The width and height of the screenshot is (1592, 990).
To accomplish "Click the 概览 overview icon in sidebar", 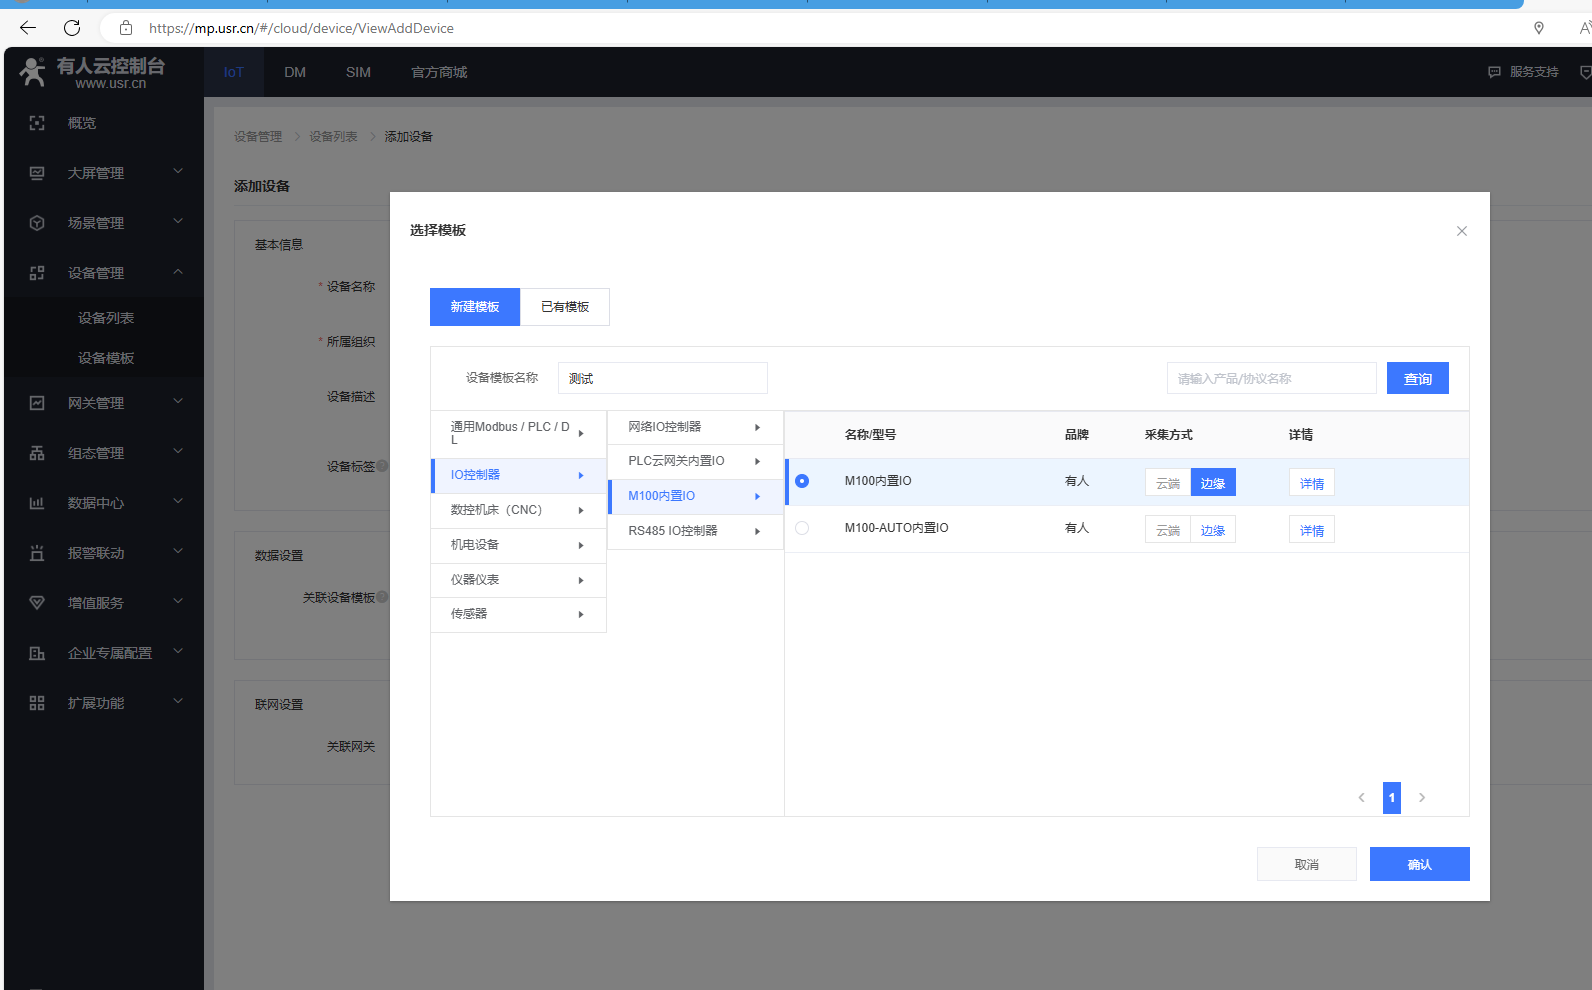I will tap(37, 123).
